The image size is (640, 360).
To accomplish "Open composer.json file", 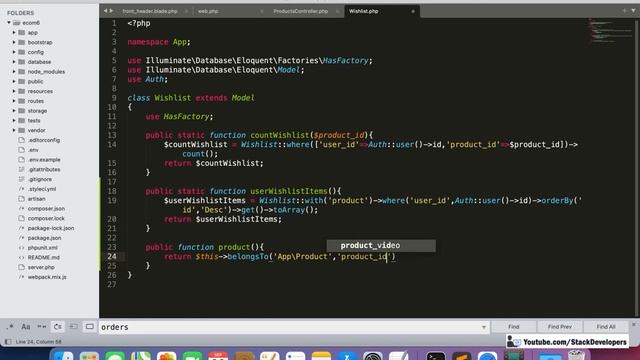I will (x=46, y=209).
